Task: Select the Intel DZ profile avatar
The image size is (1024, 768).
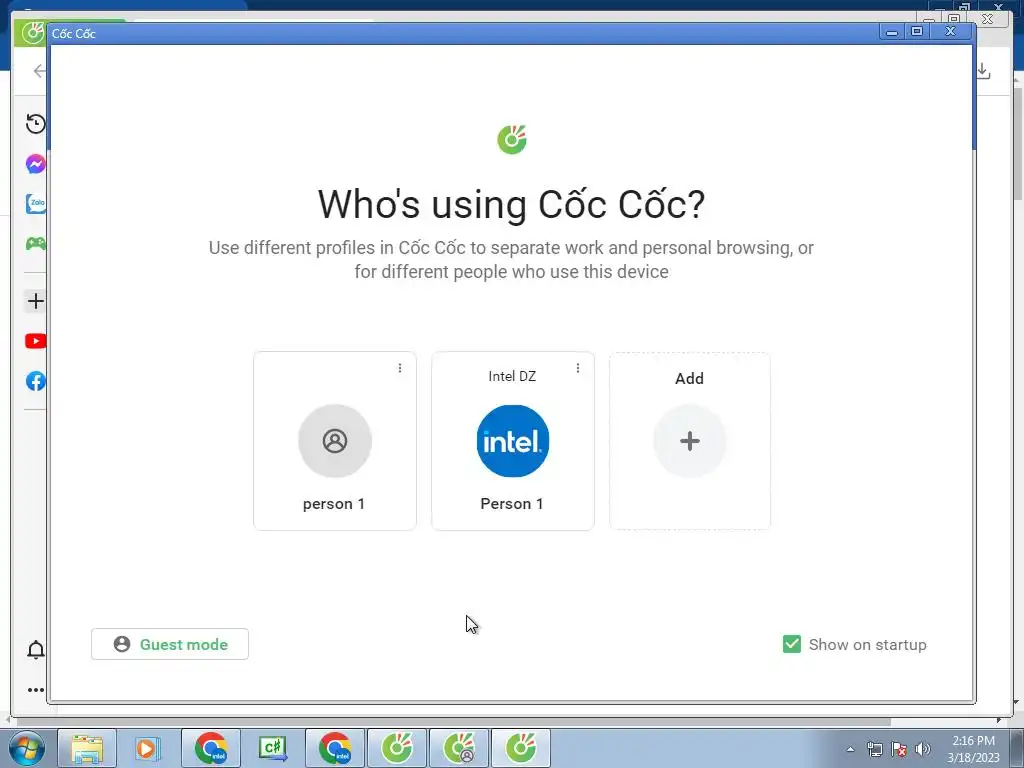Action: tap(513, 441)
